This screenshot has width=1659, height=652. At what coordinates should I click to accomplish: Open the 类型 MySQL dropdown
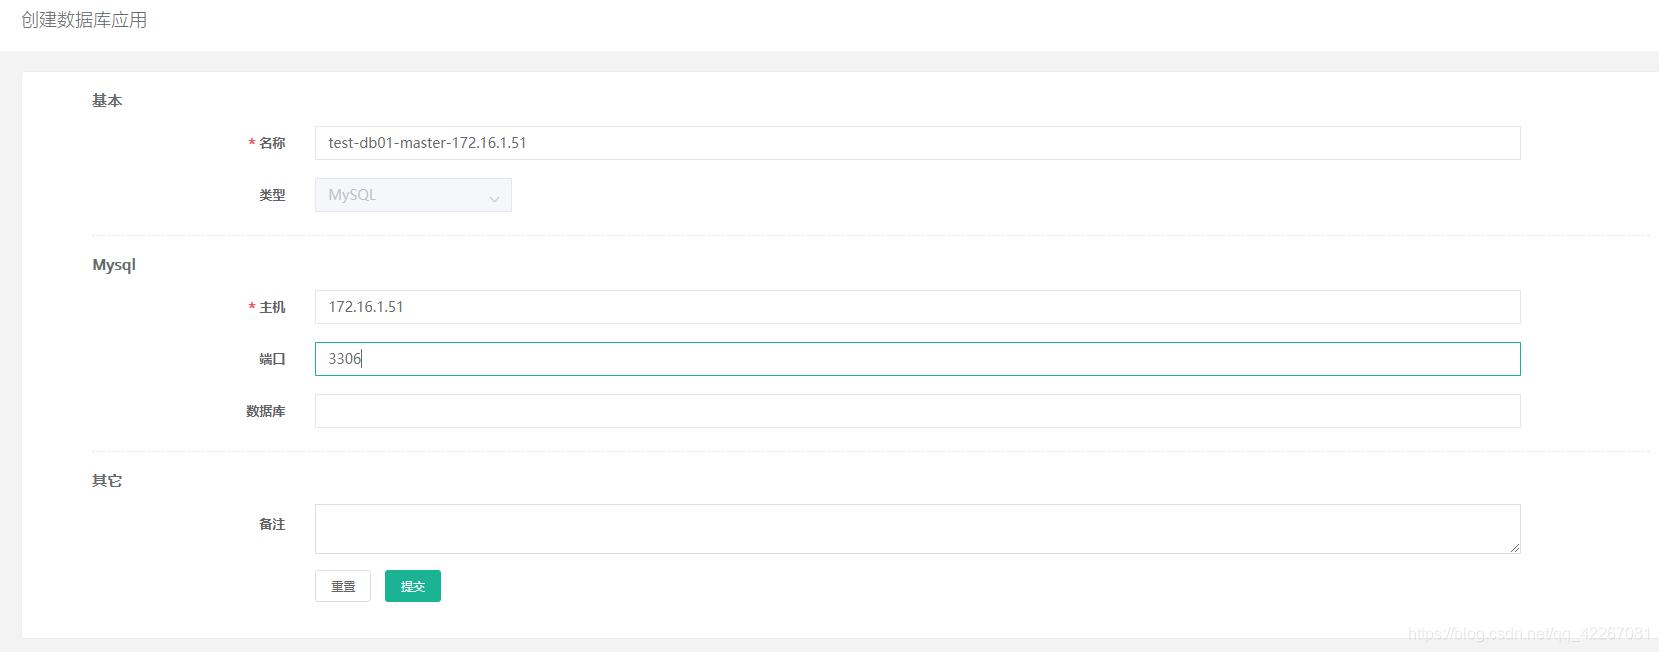click(412, 195)
